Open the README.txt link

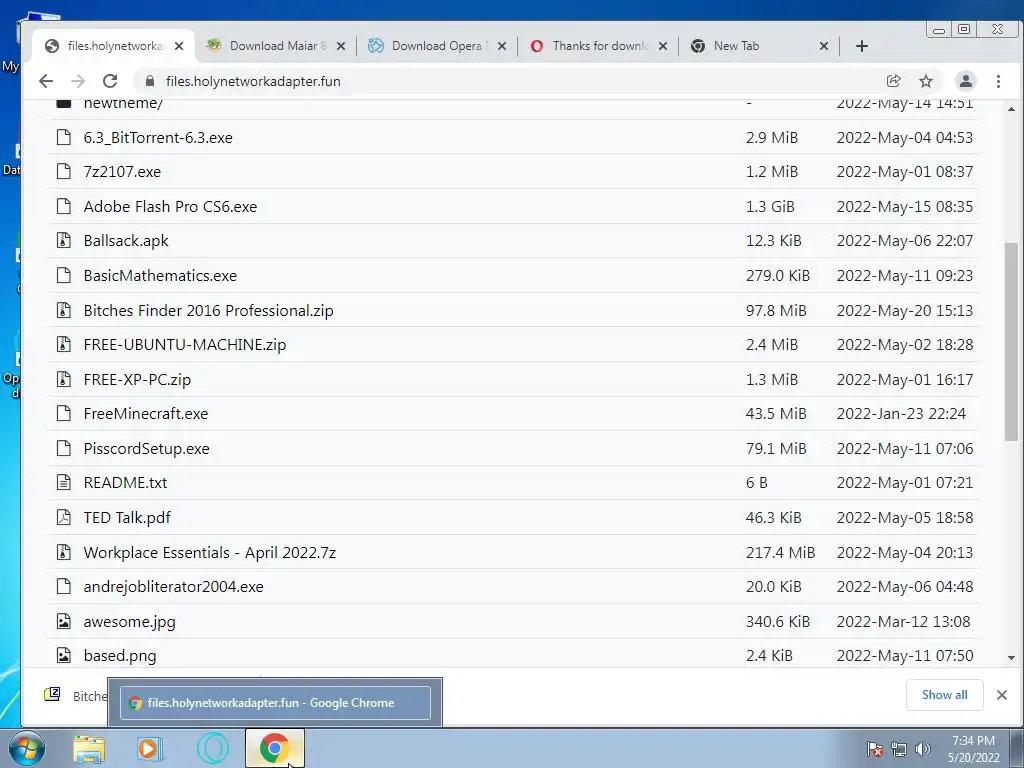point(125,483)
